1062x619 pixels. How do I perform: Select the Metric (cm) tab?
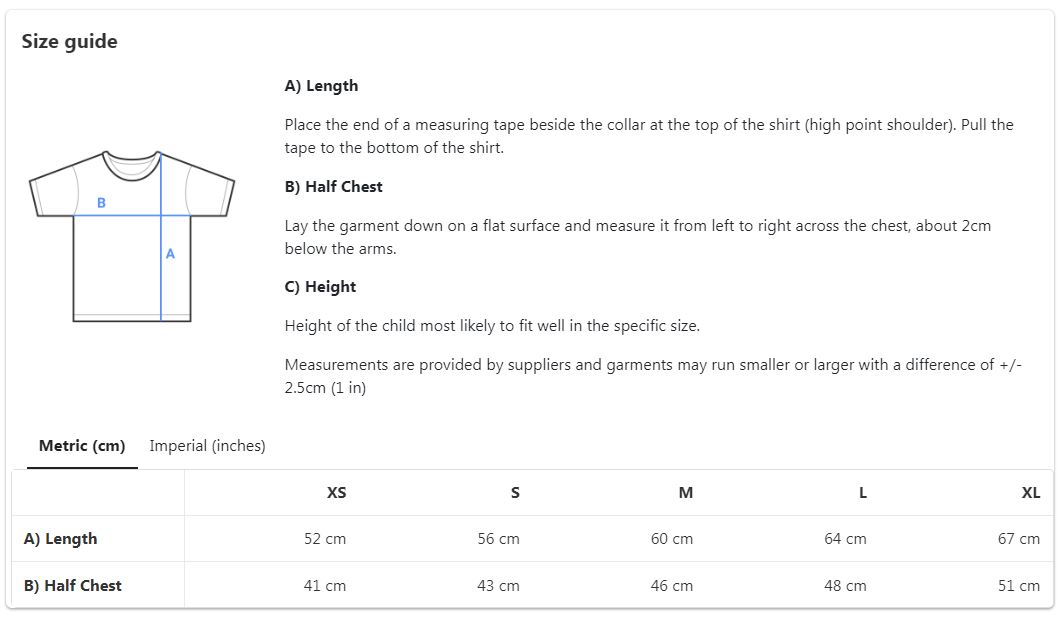[82, 446]
